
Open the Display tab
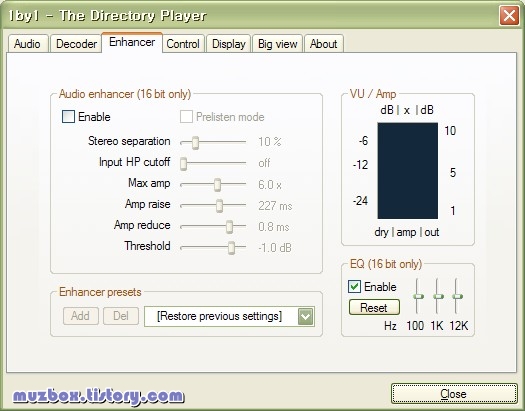229,44
